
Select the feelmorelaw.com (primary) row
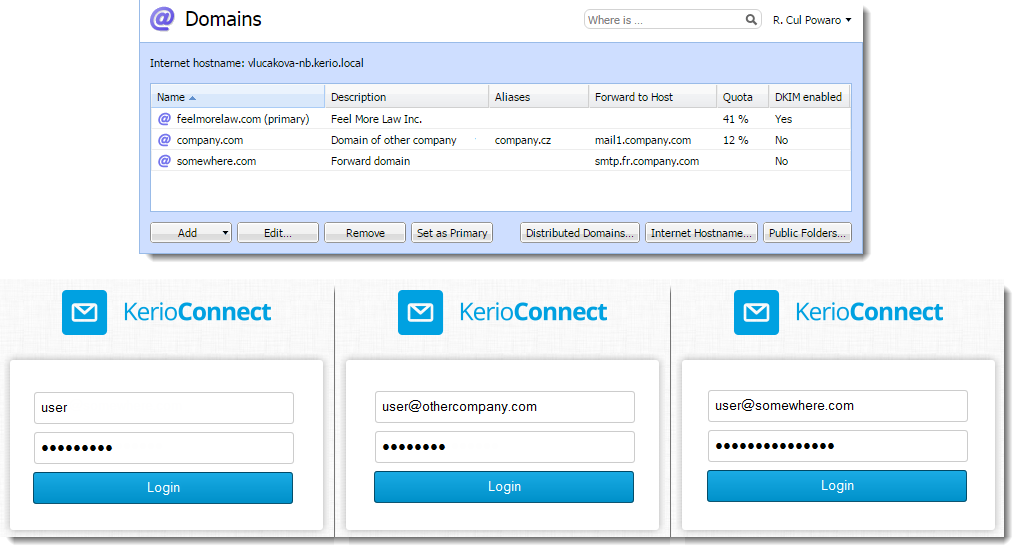click(501, 119)
